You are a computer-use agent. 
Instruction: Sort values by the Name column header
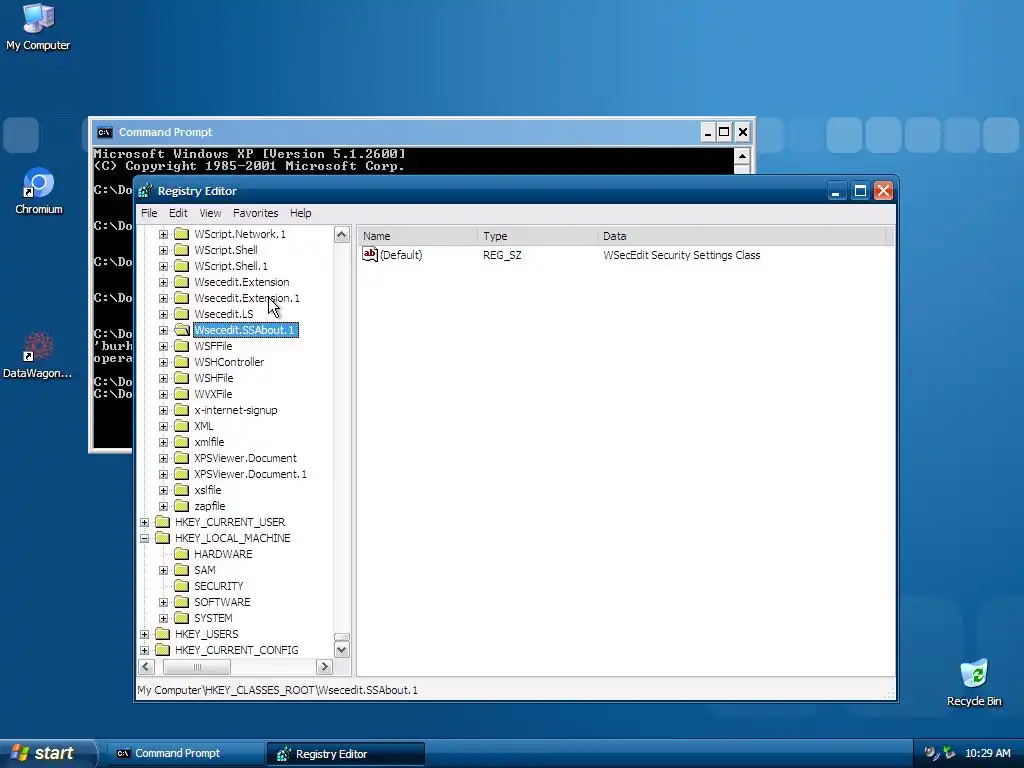417,236
